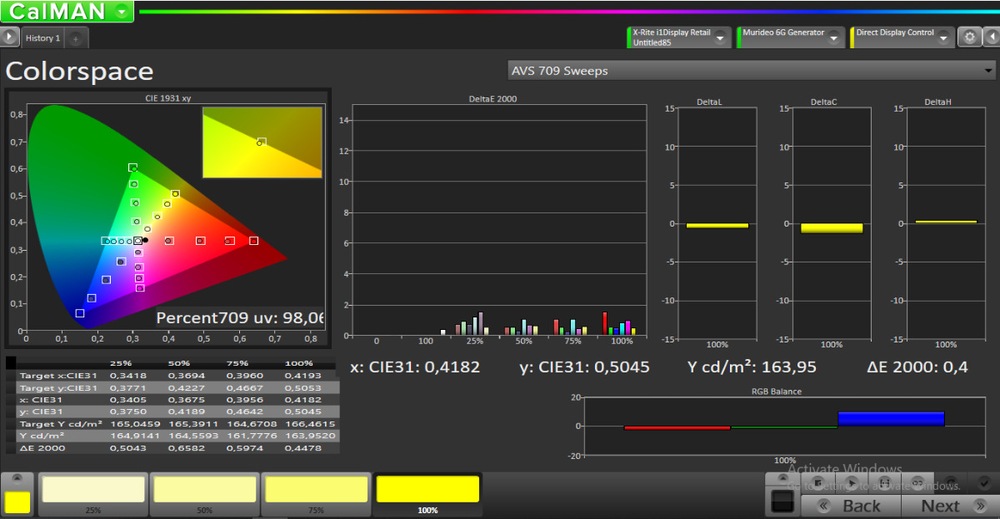Open the AVS 709 Sweeps combo box

click(752, 71)
